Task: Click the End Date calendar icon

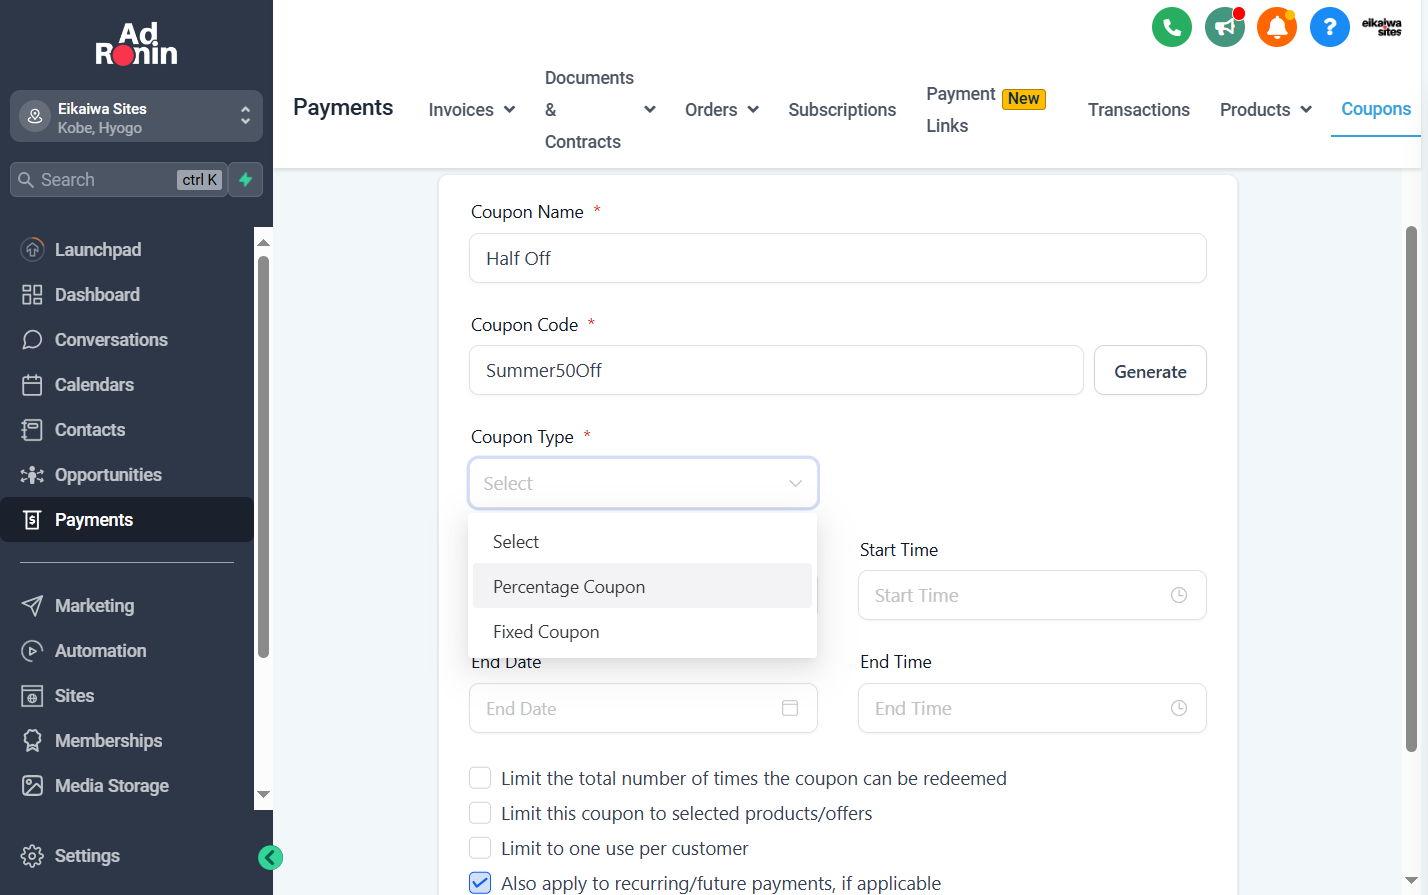Action: tap(790, 708)
